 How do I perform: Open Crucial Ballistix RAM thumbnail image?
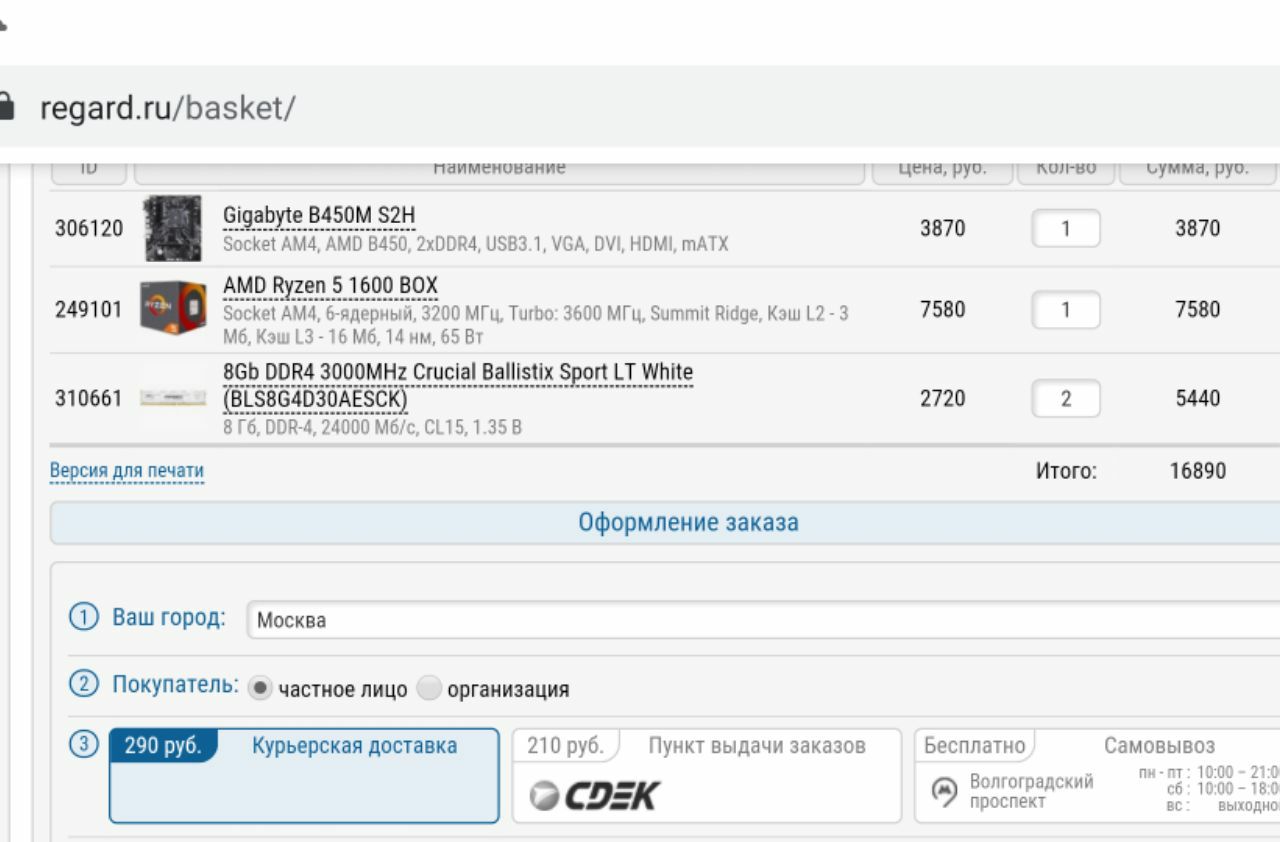(172, 398)
